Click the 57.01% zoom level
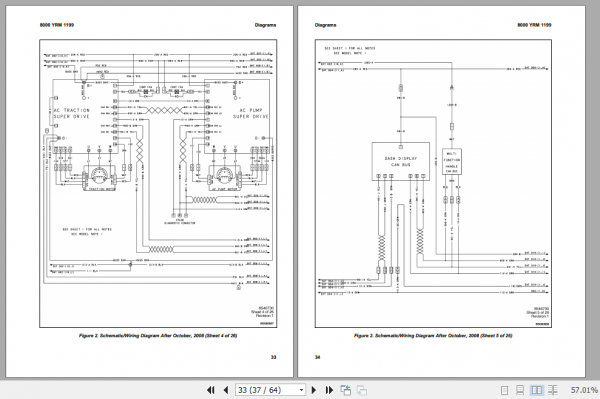Screen dimensions: 600x399 tap(584, 390)
